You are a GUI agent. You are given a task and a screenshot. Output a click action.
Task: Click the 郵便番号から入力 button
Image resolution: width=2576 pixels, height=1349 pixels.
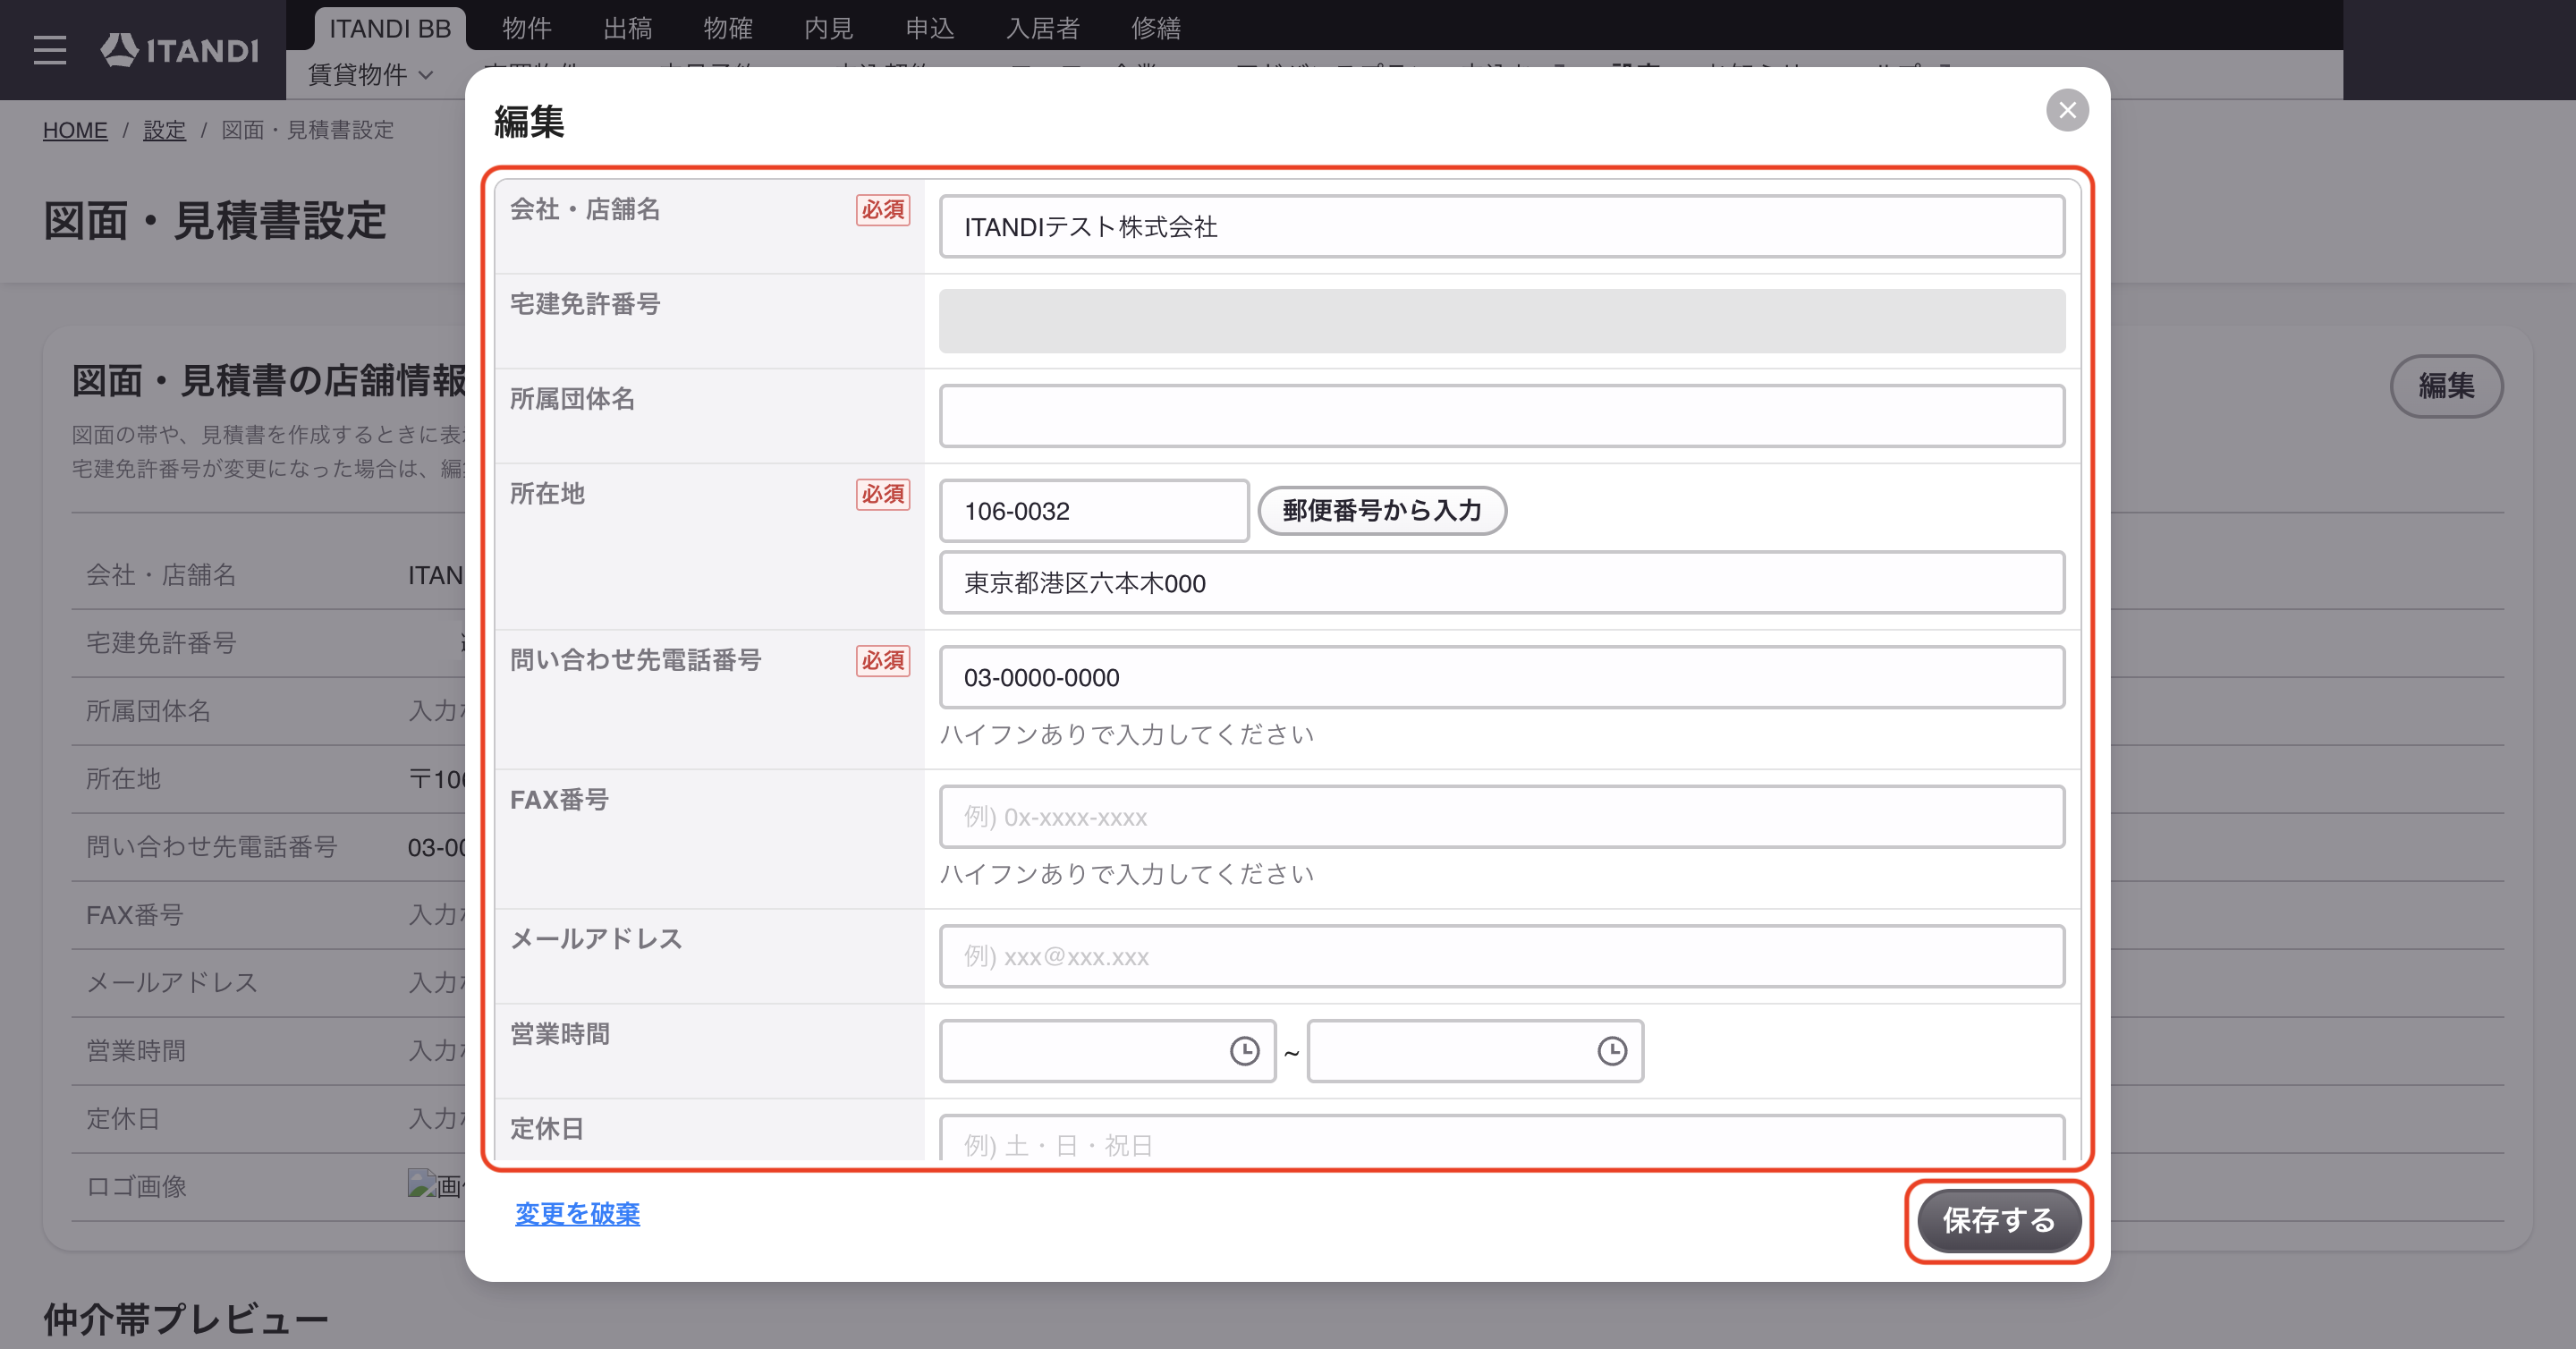(x=1382, y=511)
